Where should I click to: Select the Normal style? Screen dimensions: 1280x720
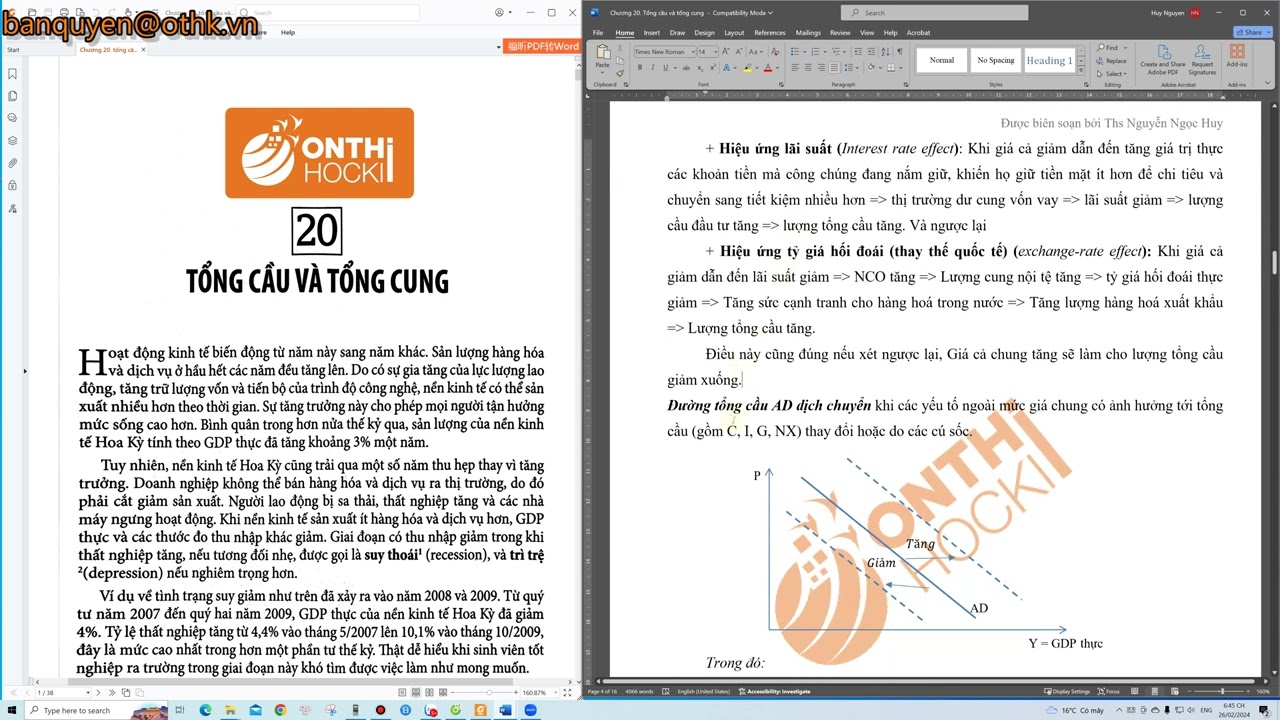(941, 60)
